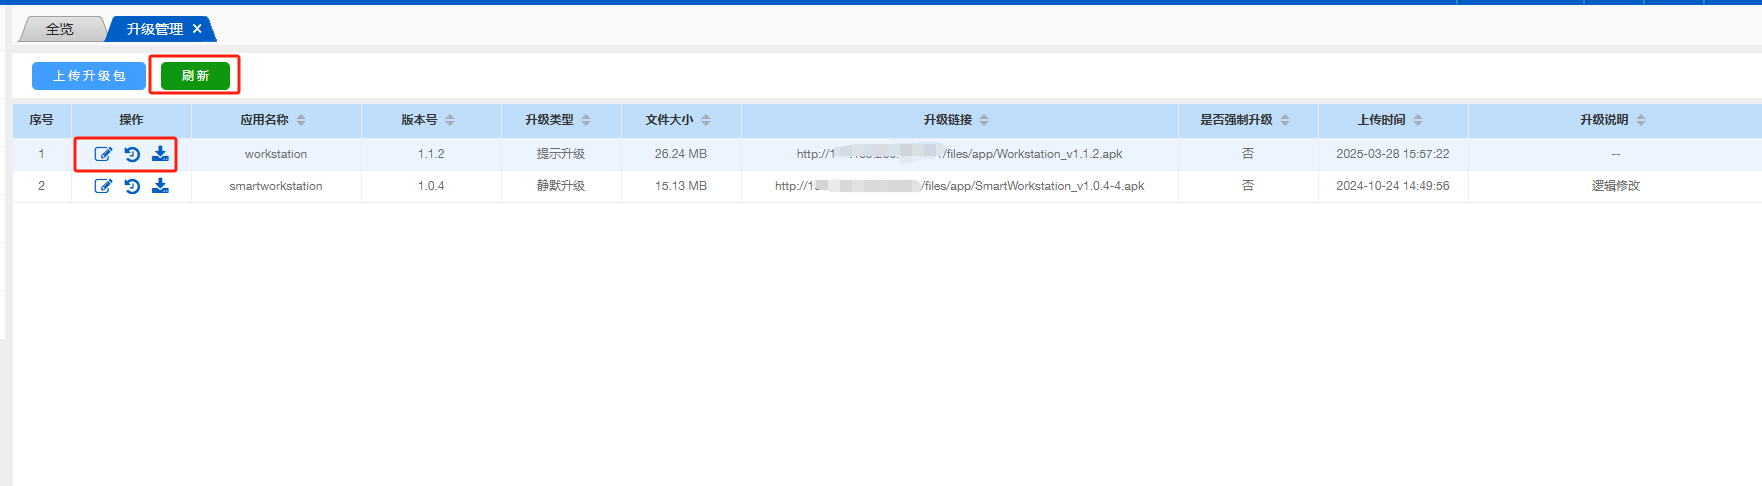Viewport: 1762px width, 486px height.
Task: Click the forced-upgrade 否 cell in workstation row
Action: (1248, 154)
